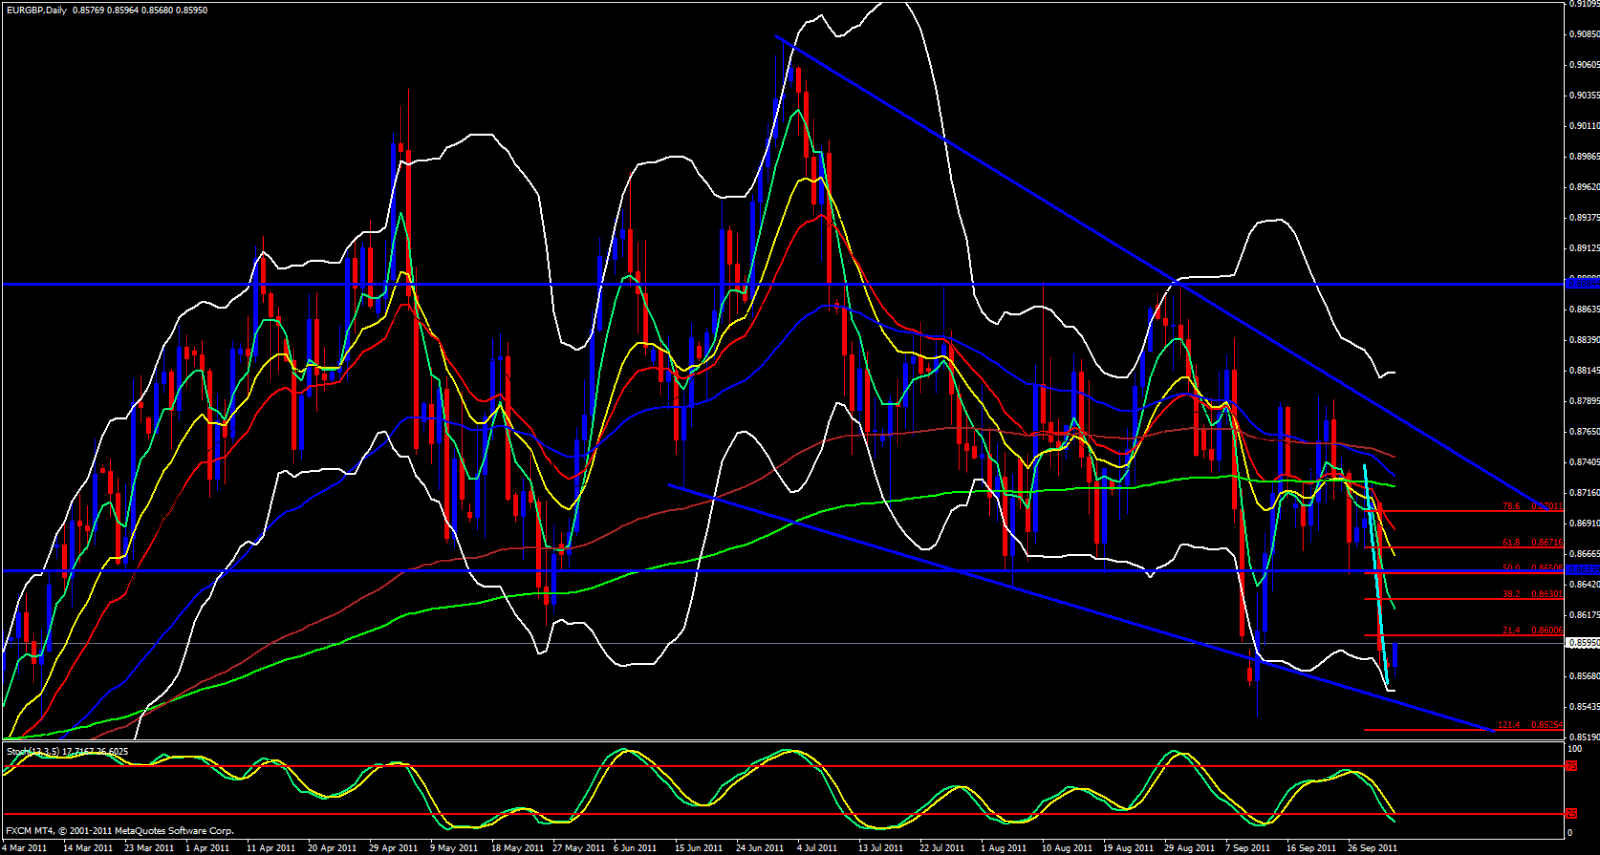Click the FXCM MT4 MetaQuotes copyright text
Image resolution: width=1600 pixels, height=855 pixels.
click(120, 831)
